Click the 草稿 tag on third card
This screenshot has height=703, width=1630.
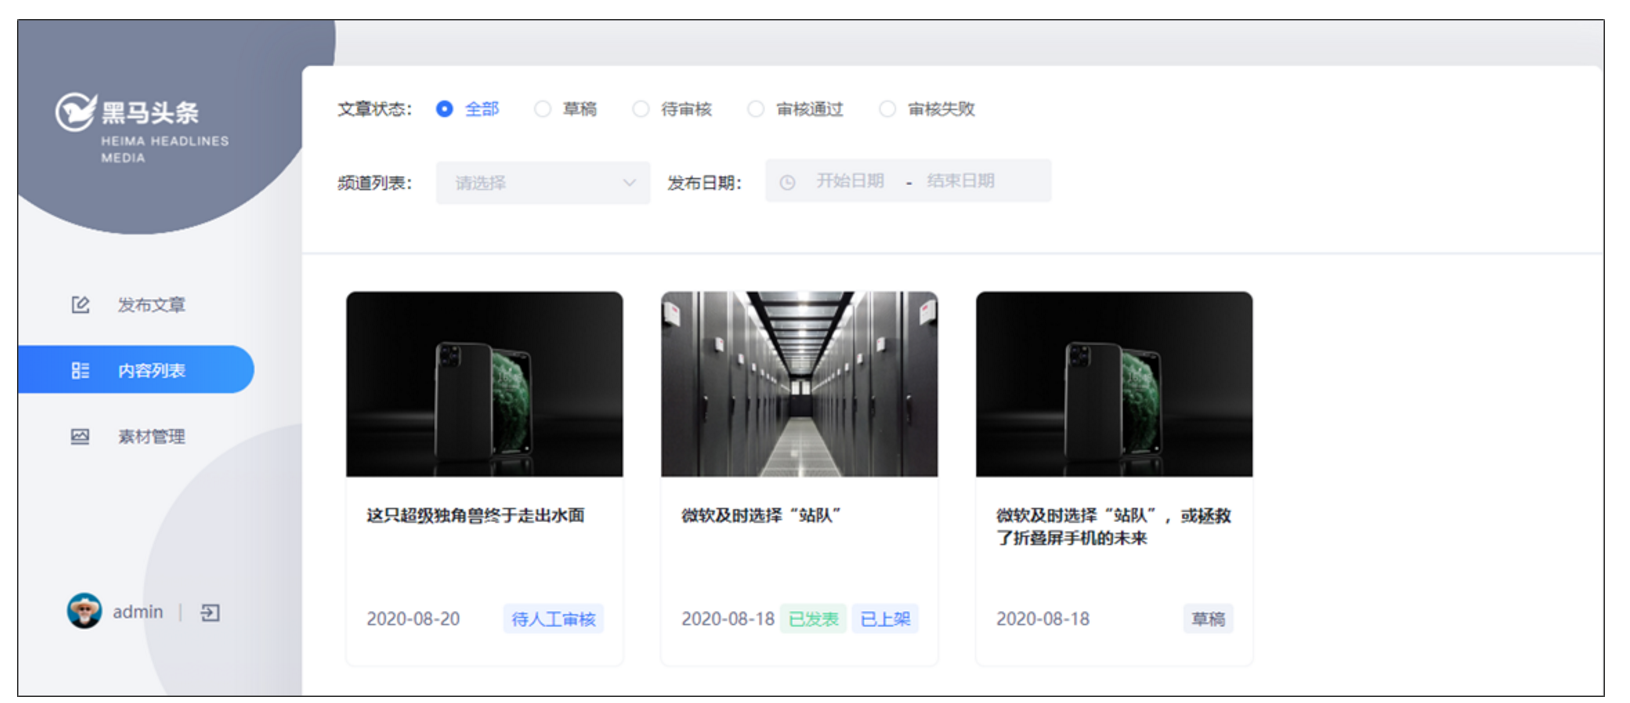[x=1208, y=619]
